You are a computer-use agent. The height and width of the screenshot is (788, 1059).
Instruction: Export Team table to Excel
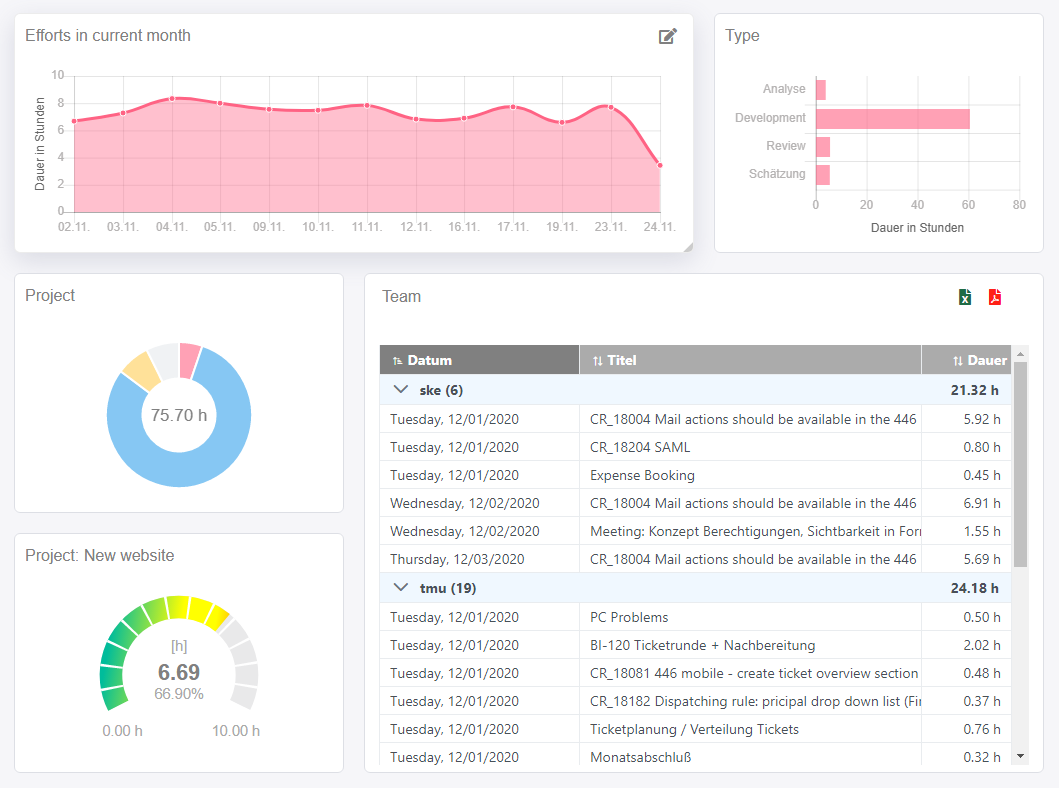[965, 297]
